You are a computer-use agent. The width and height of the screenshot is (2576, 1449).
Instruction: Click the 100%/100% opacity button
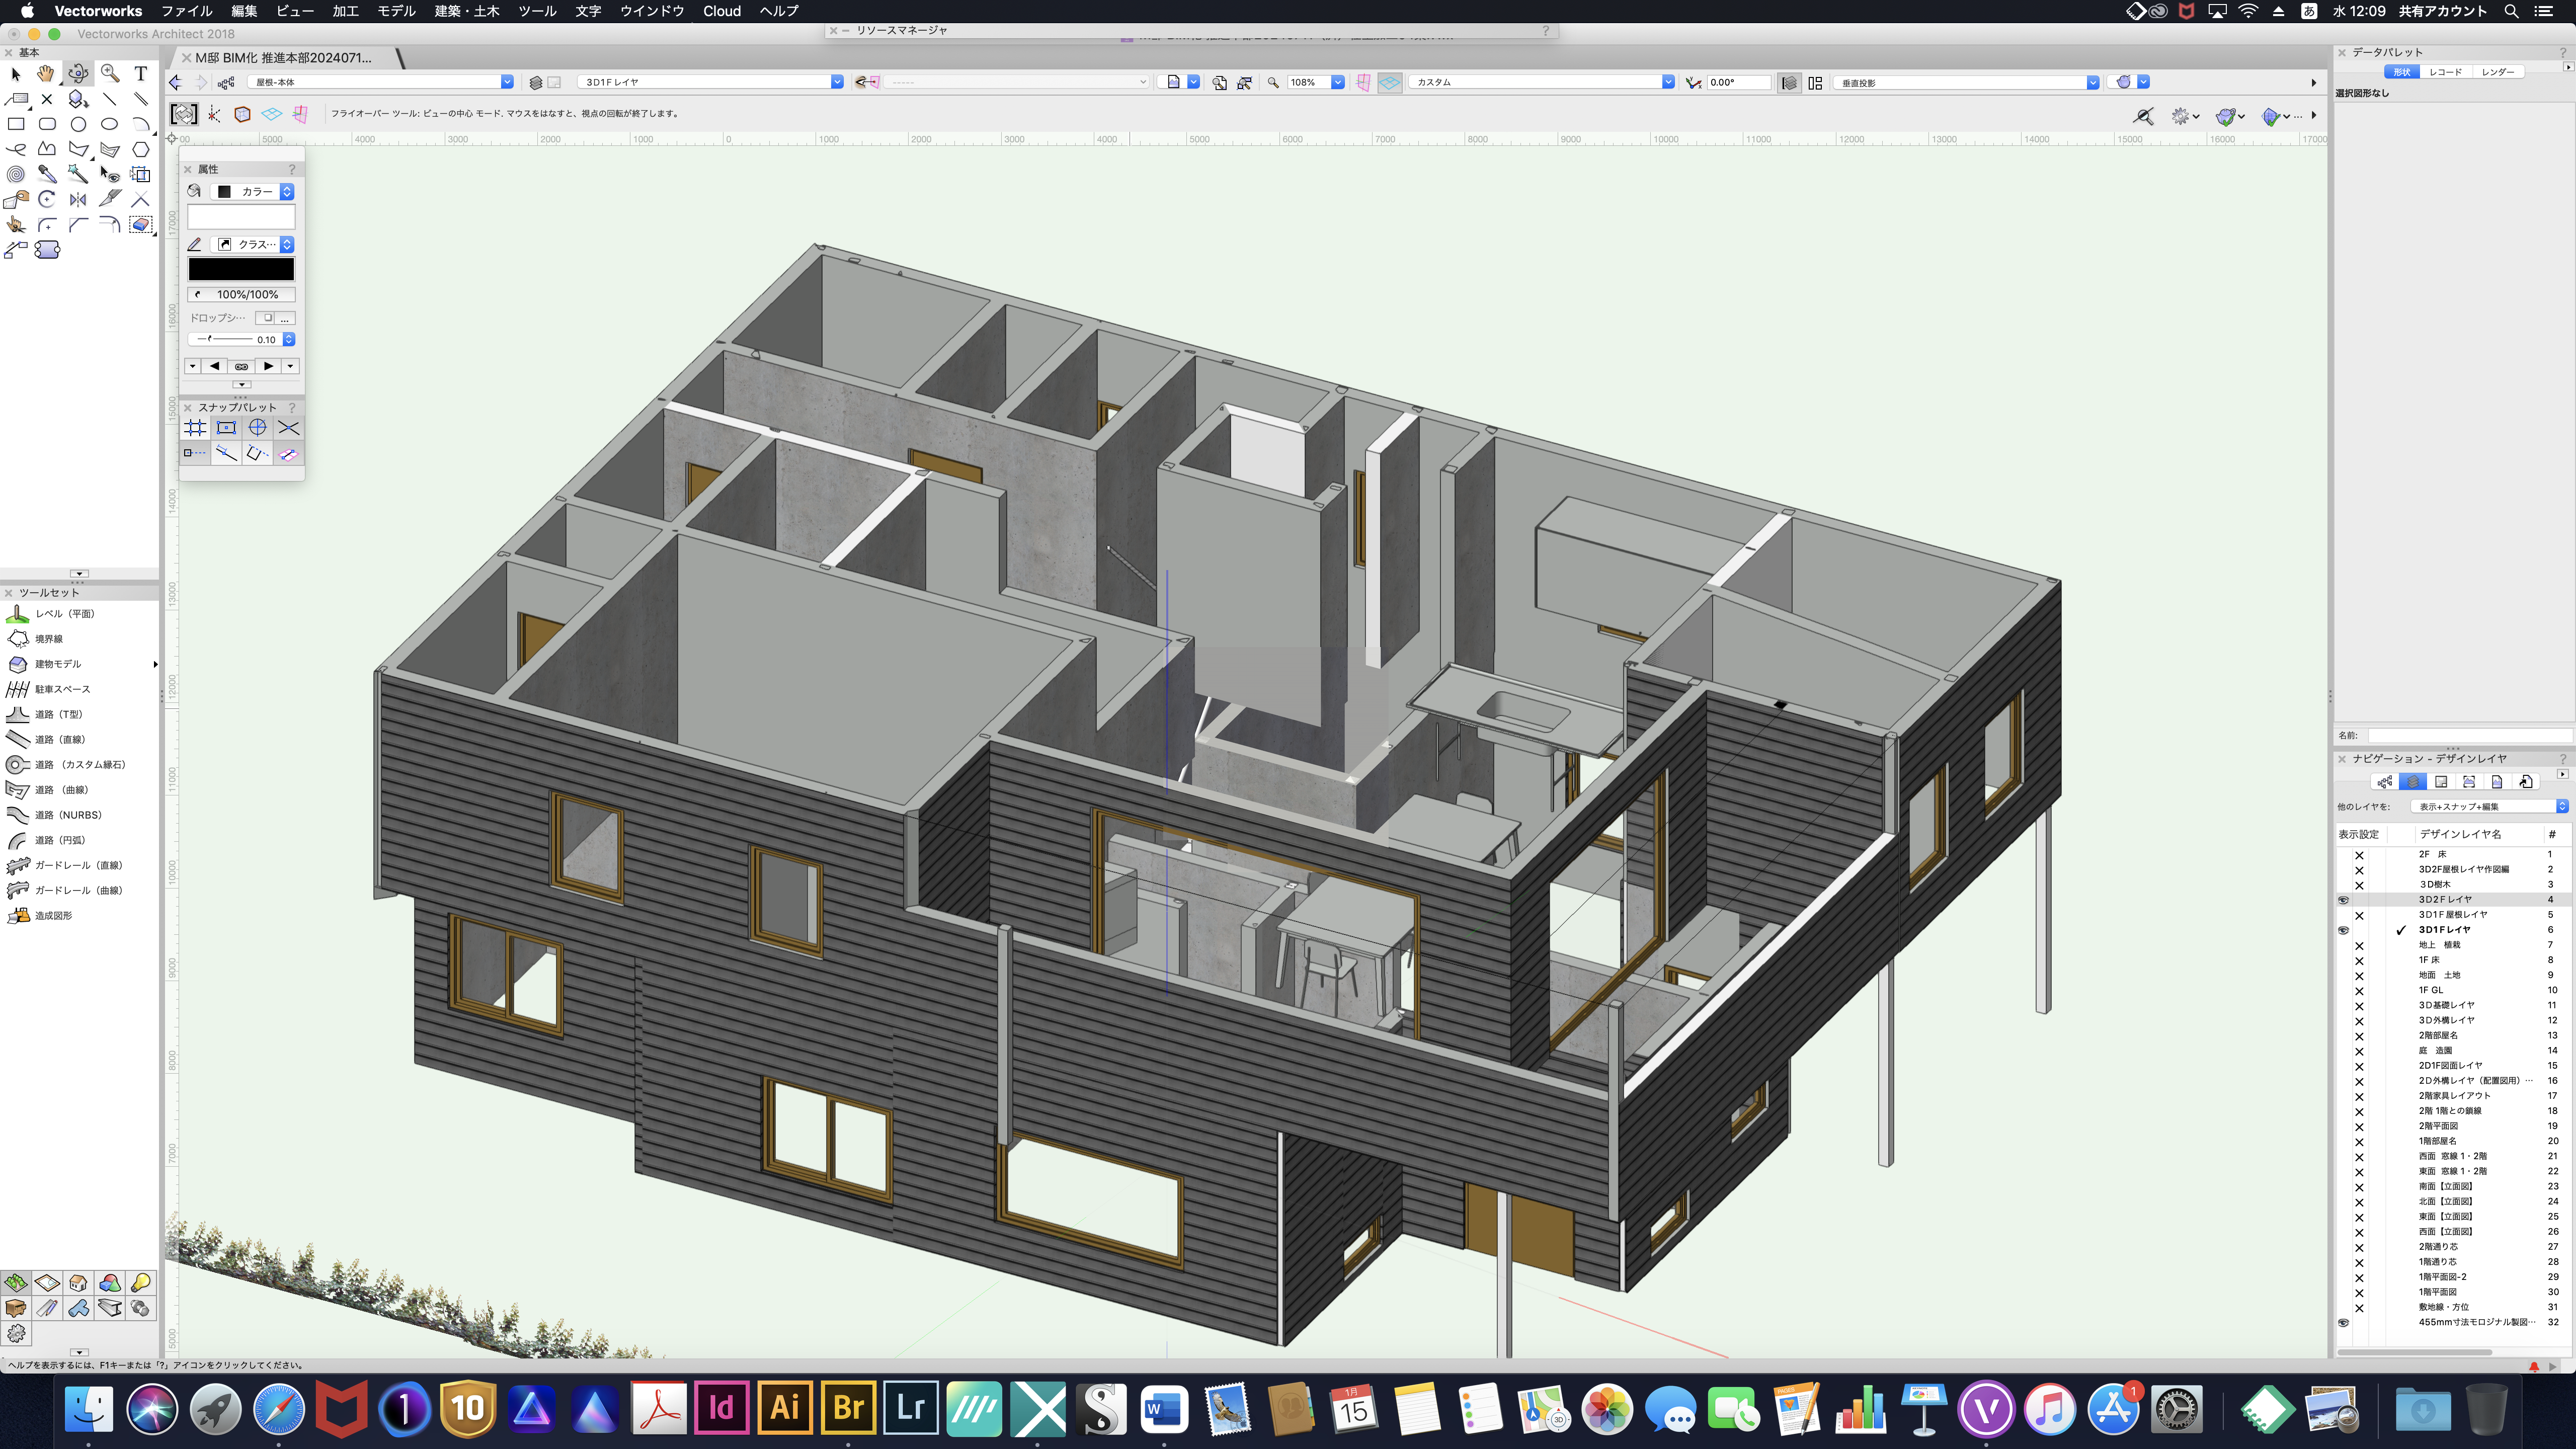click(241, 294)
